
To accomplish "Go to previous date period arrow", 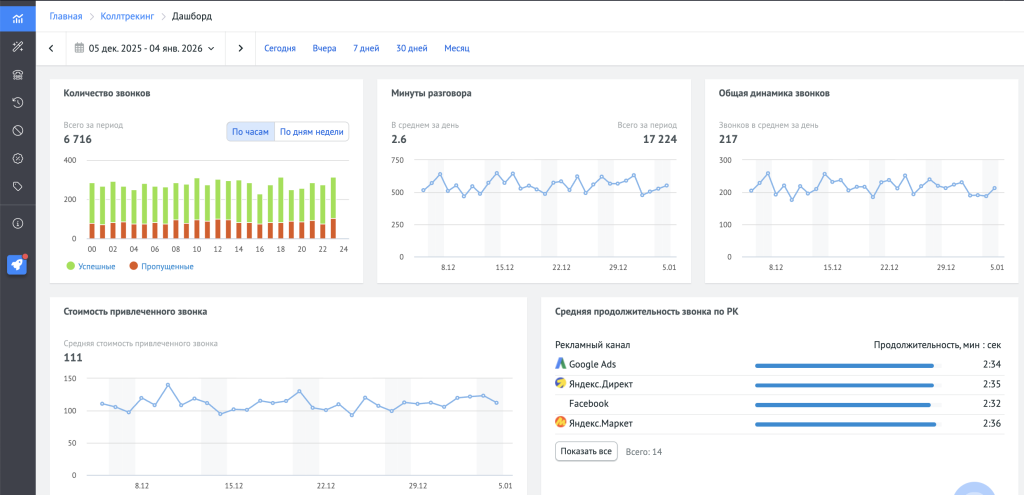I will pos(51,48).
